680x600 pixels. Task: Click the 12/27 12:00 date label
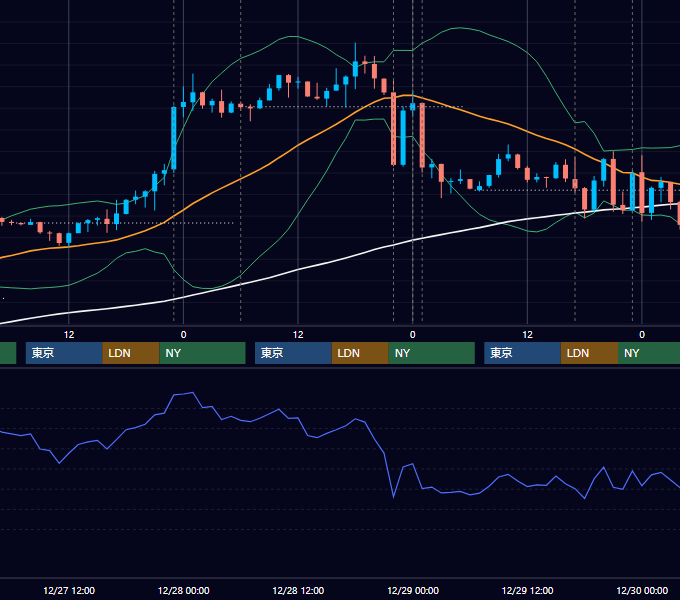point(69,590)
